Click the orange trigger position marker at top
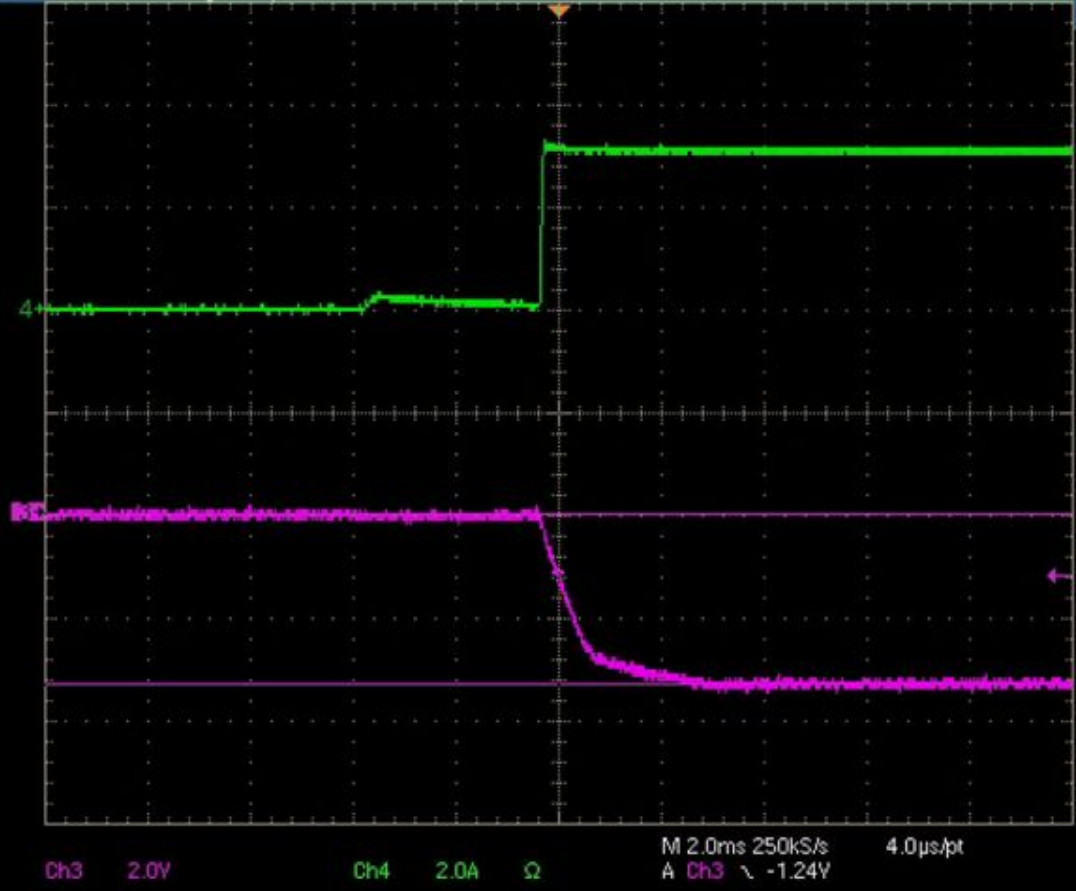 (x=559, y=11)
